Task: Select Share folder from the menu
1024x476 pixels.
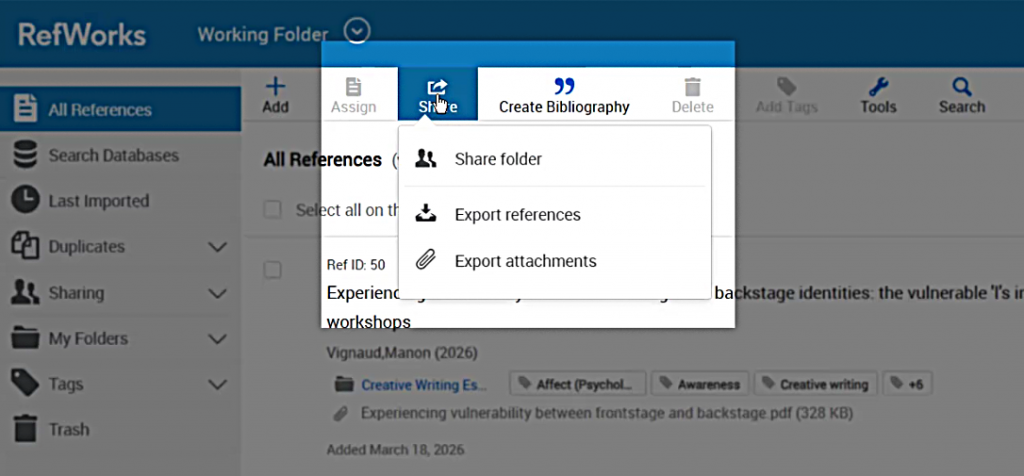Action: [497, 159]
